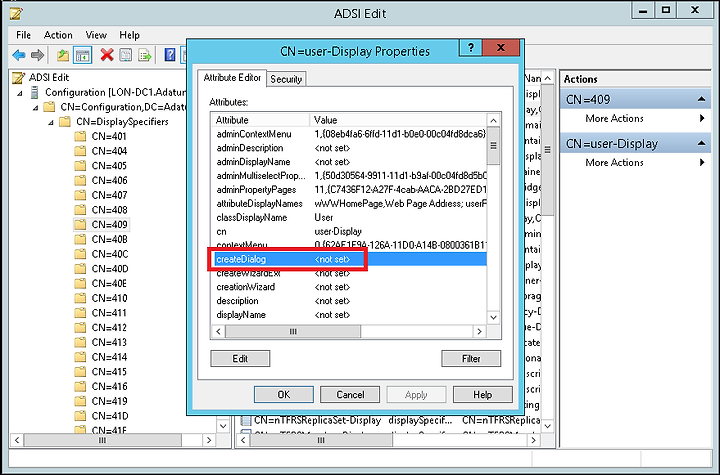Select CN=411 in the tree
Image resolution: width=720 pixels, height=475 pixels.
point(109,313)
